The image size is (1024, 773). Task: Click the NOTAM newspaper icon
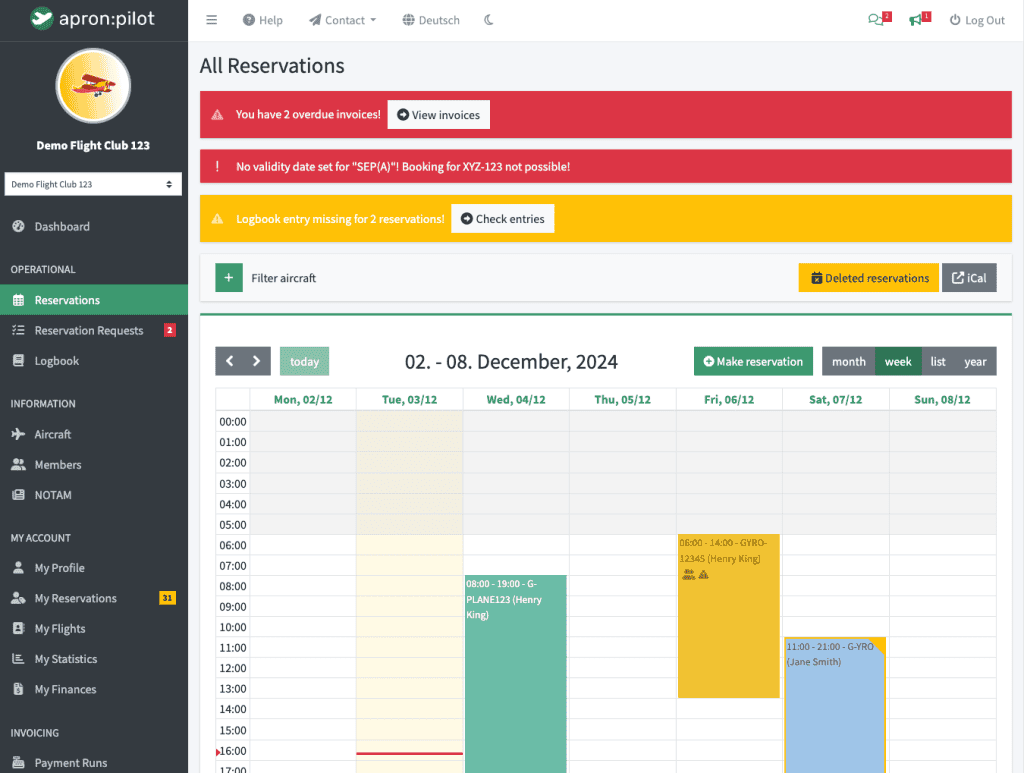coord(18,495)
